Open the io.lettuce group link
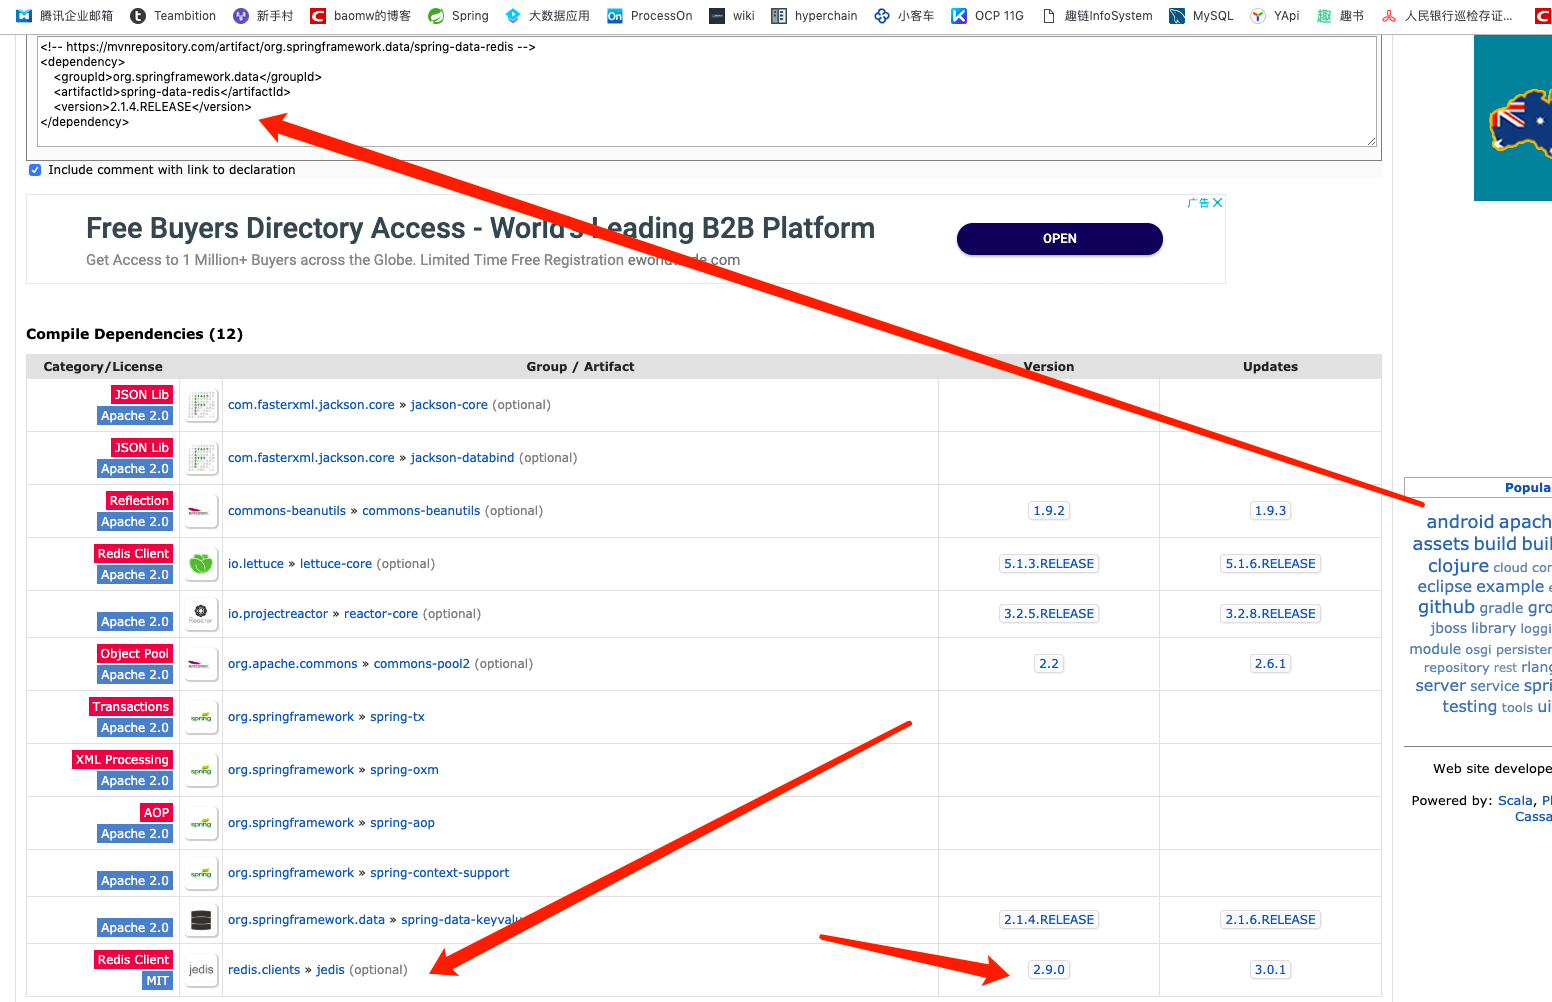Image resolution: width=1552 pixels, height=1002 pixels. coord(256,564)
